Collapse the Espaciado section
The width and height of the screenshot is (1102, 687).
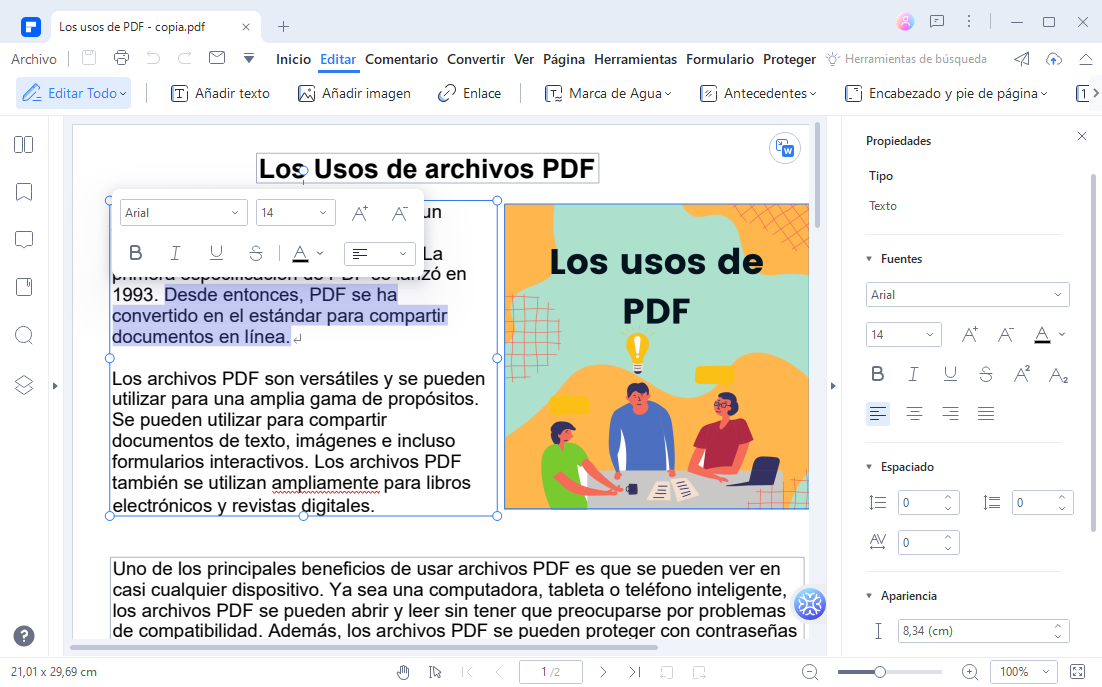(x=869, y=467)
